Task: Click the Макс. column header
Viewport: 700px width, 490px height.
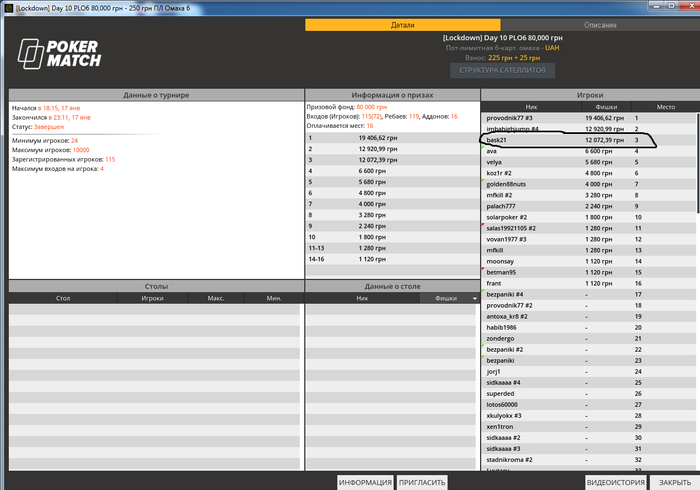Action: coord(216,298)
